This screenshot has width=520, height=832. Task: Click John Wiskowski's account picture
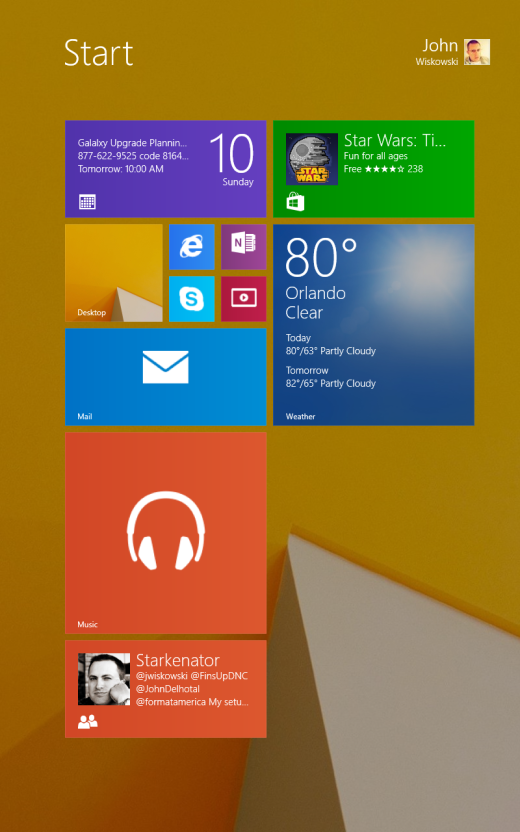476,52
